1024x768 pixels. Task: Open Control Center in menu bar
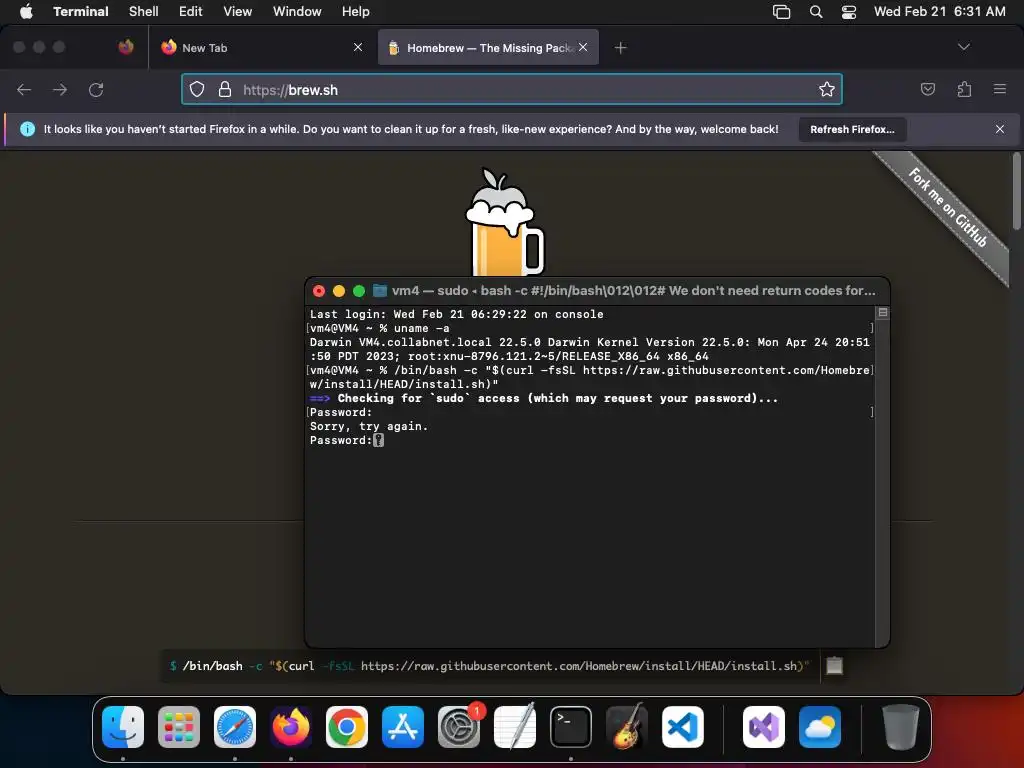(848, 12)
